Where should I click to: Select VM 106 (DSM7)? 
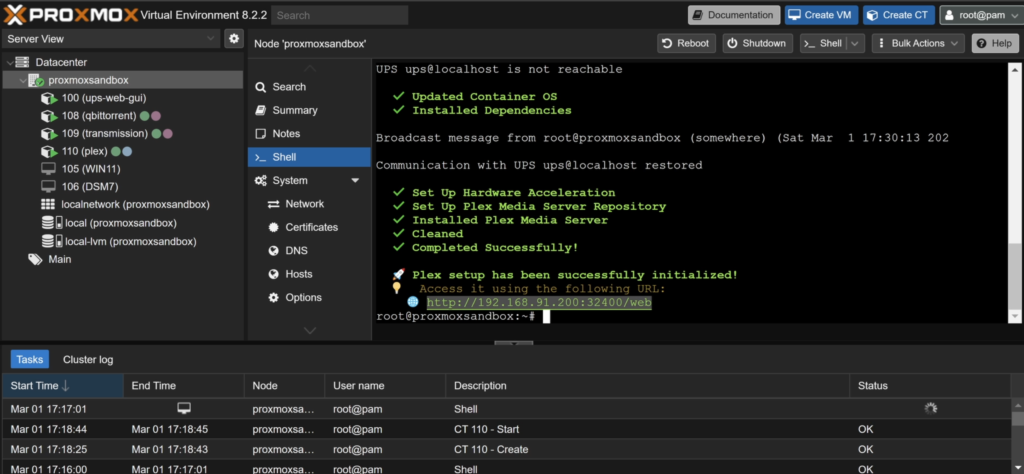pyautogui.click(x=80, y=187)
